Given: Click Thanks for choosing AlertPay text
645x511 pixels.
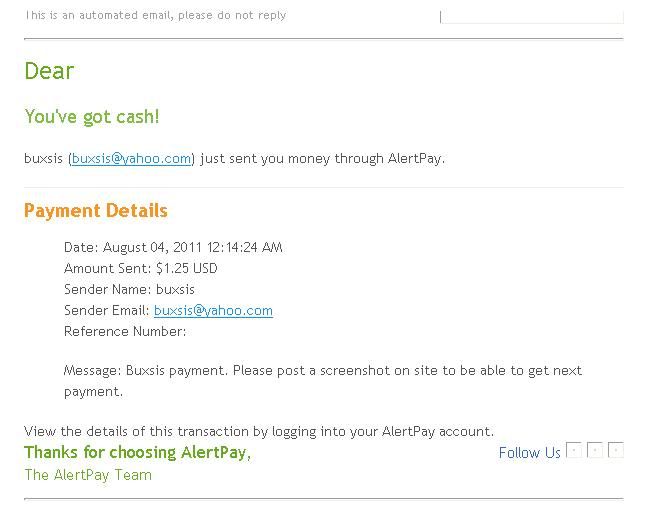Looking at the screenshot, I should point(137,452).
